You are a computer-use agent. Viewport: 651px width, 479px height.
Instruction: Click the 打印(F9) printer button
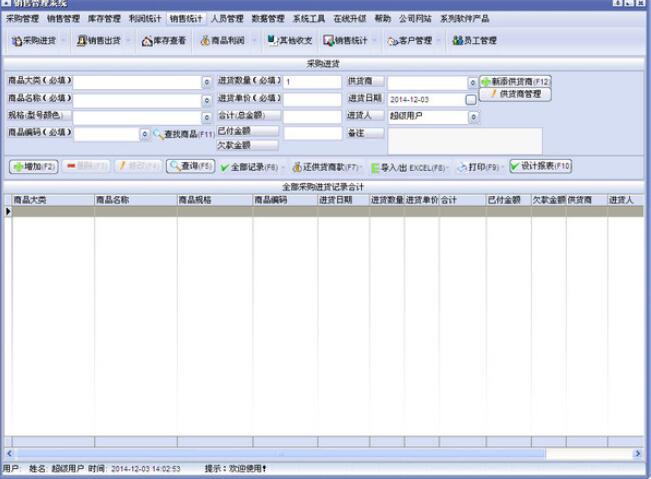(x=478, y=167)
